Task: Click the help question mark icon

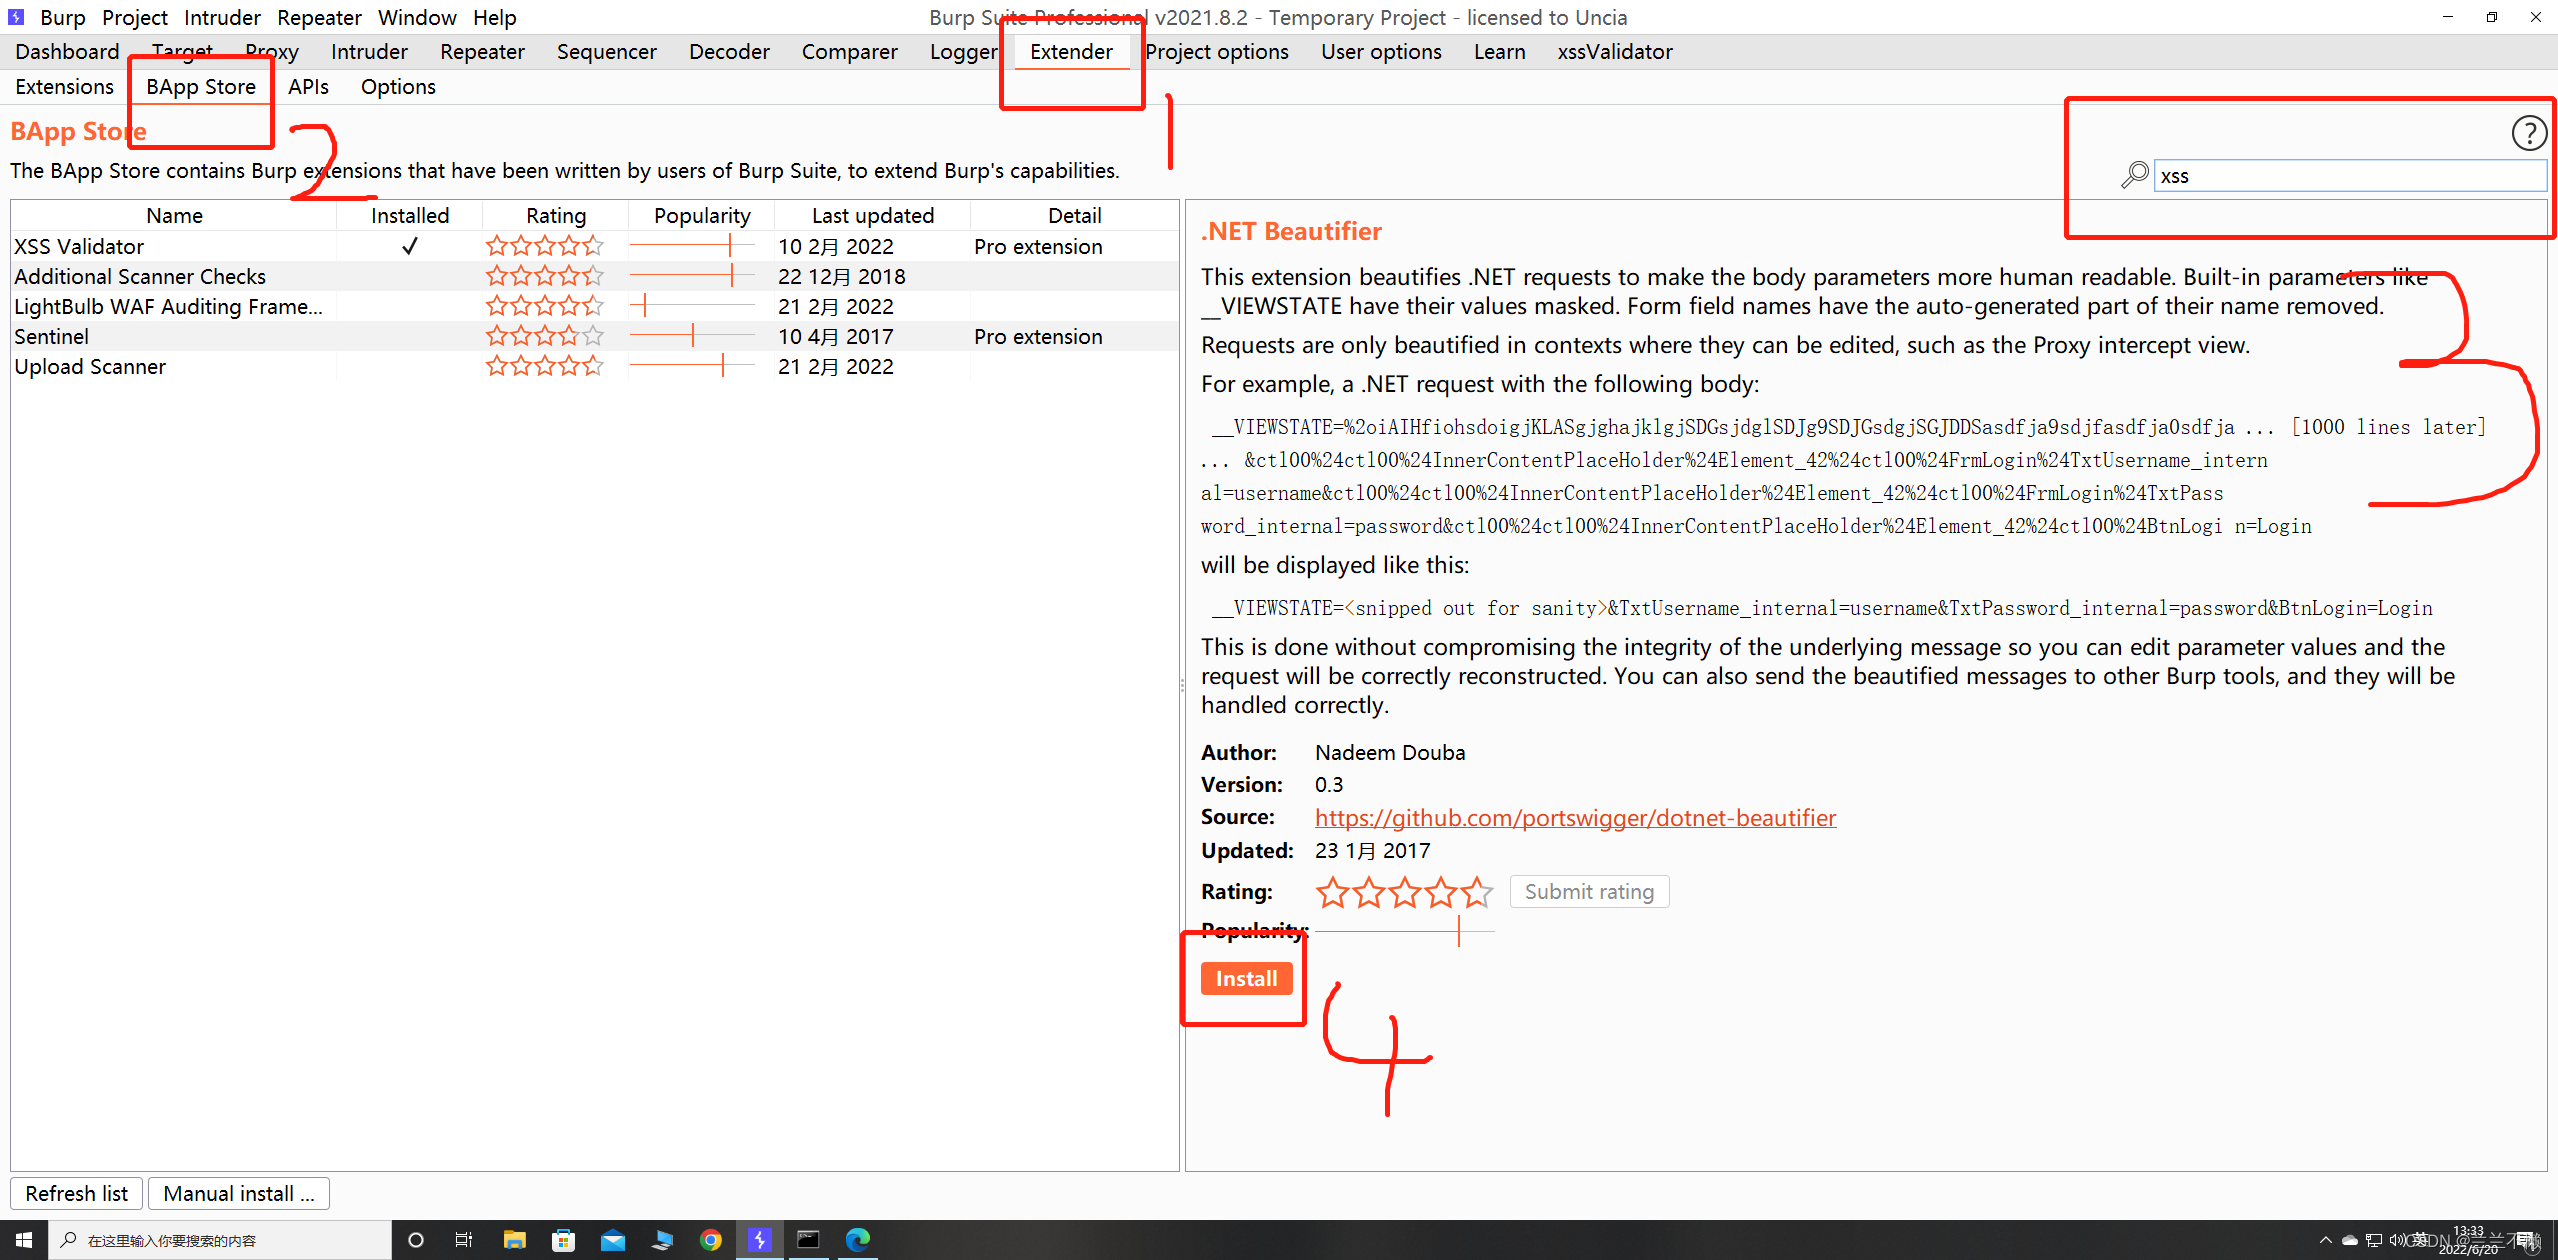Action: tap(2528, 133)
